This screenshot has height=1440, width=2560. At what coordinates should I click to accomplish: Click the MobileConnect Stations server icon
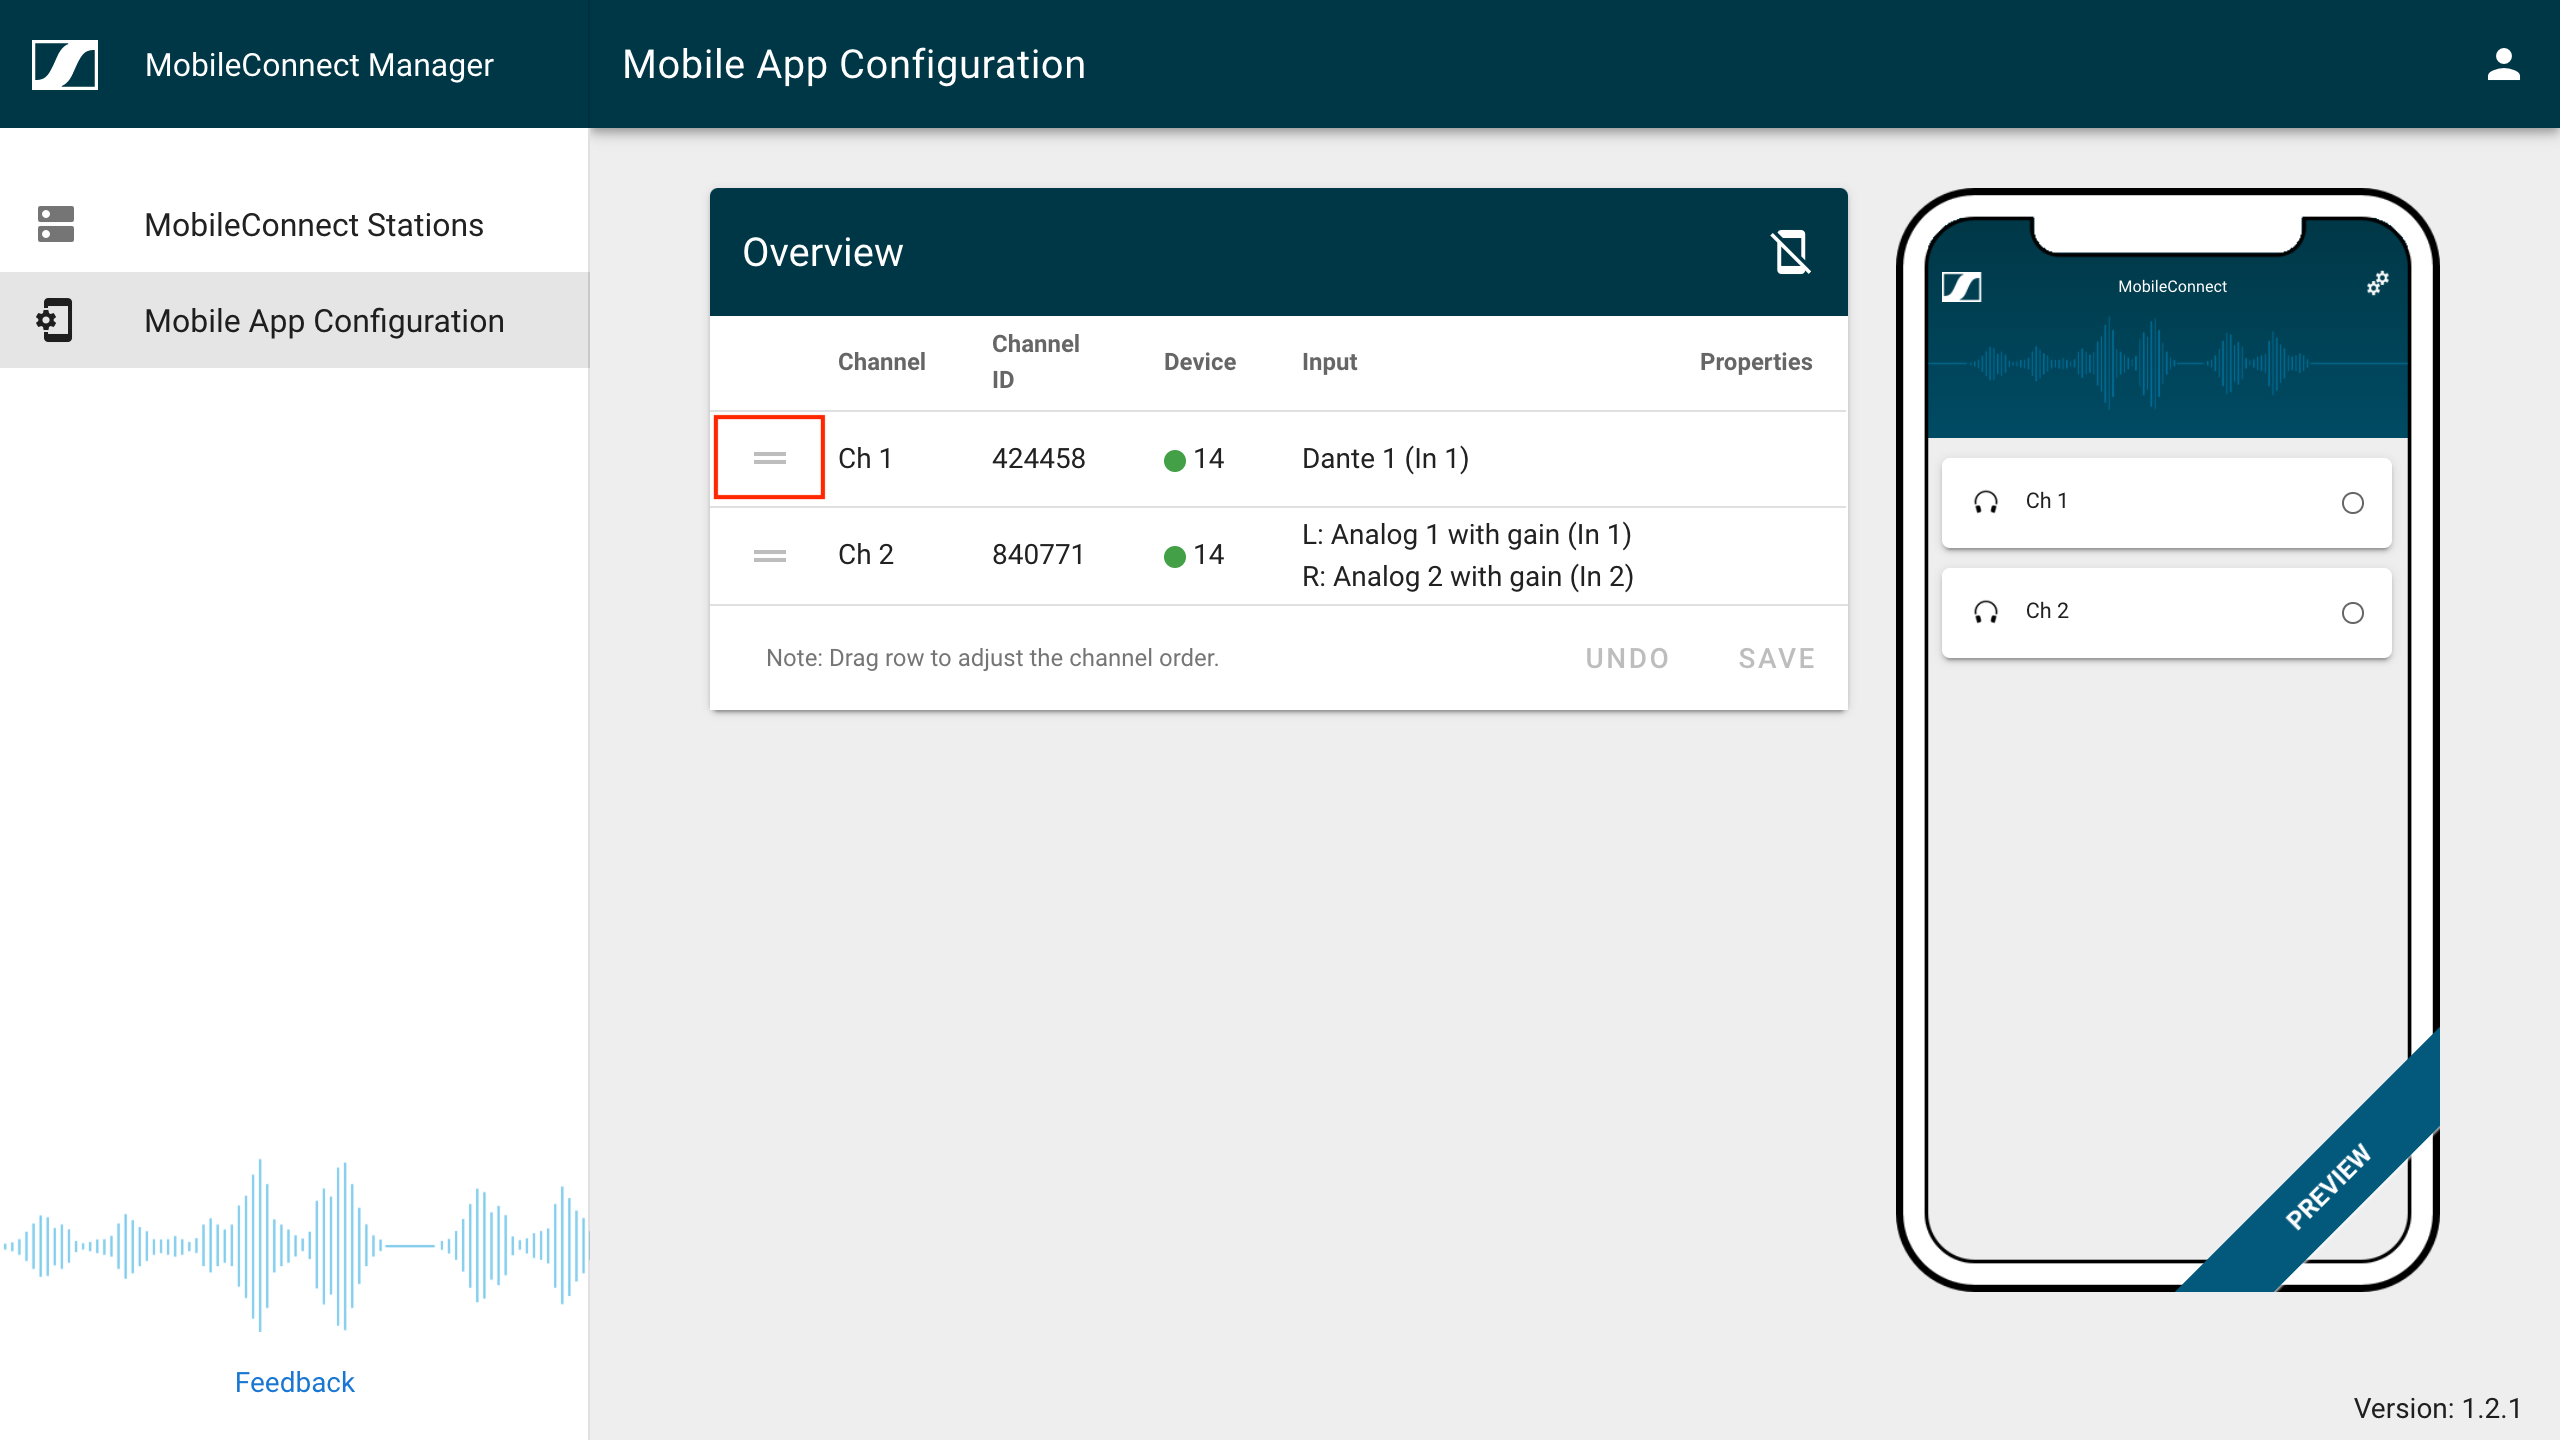(56, 224)
